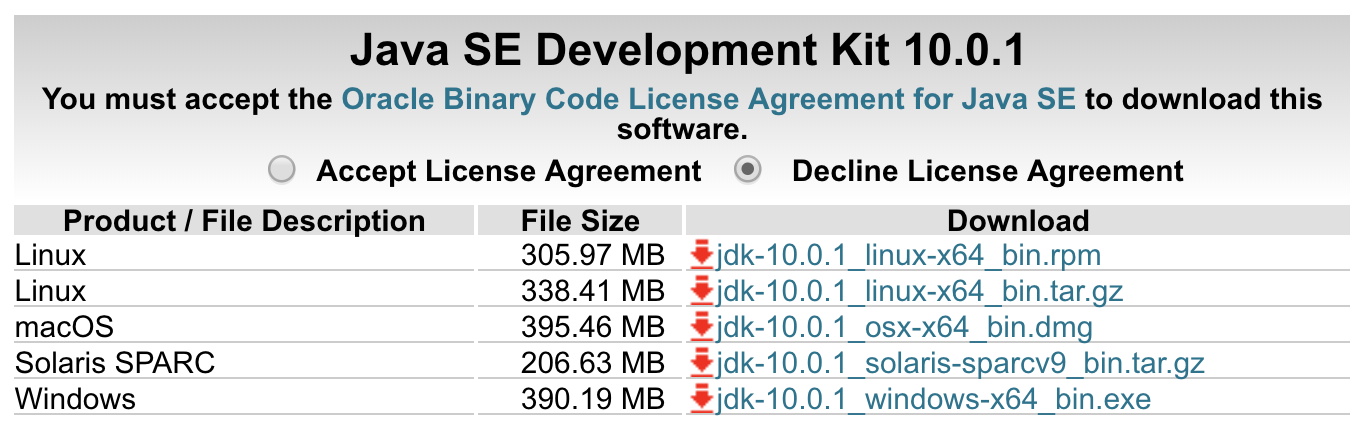Screen dimensions: 1362x426
Task: Click the File Size column header
Action: pyautogui.click(x=580, y=220)
